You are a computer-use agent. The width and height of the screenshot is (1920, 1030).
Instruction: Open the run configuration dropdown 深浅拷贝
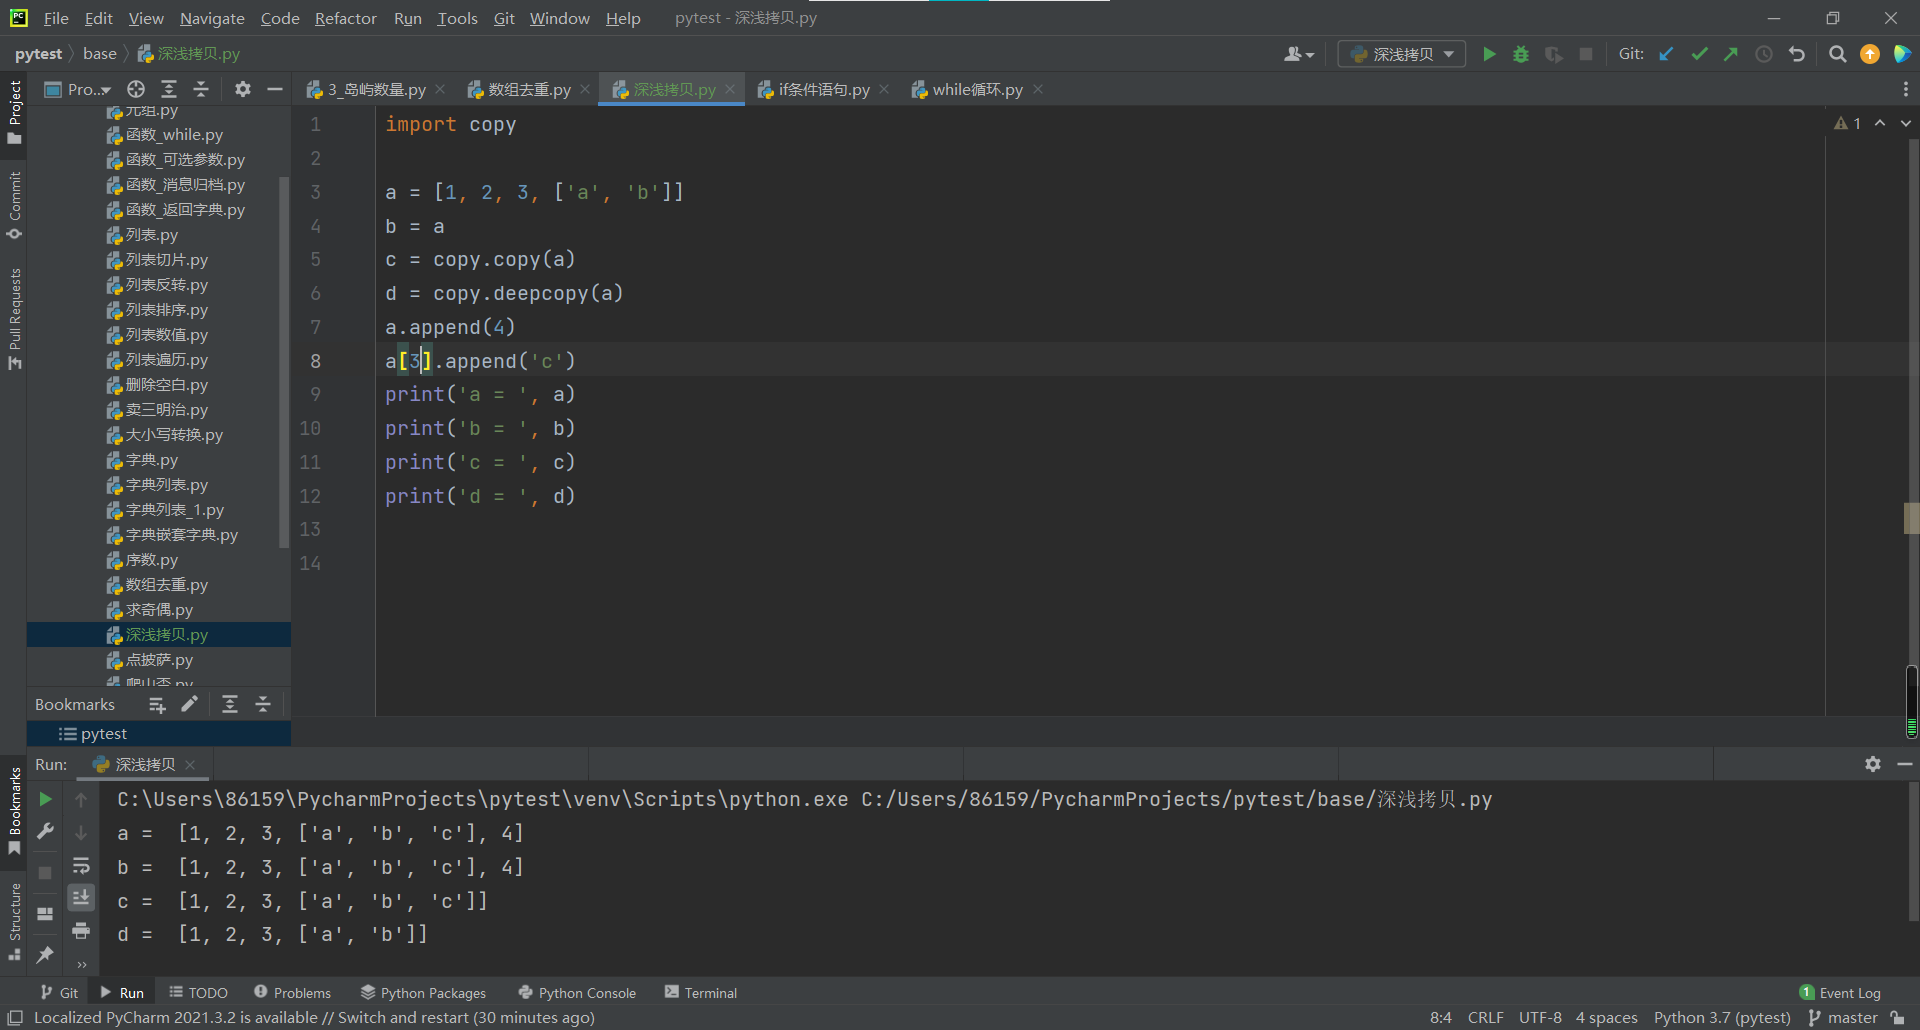[x=1402, y=54]
